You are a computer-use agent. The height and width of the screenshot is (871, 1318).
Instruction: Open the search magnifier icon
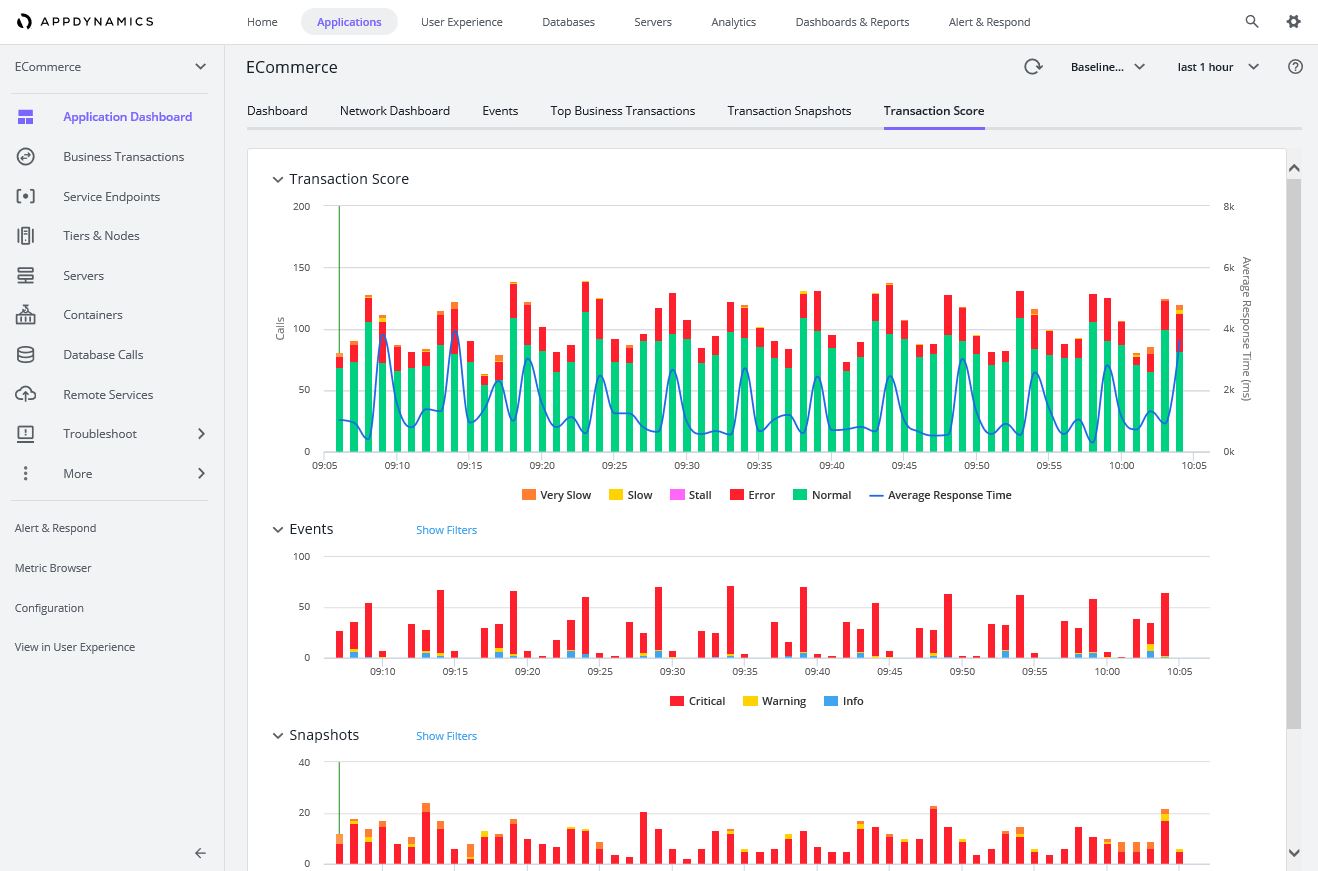[1252, 21]
